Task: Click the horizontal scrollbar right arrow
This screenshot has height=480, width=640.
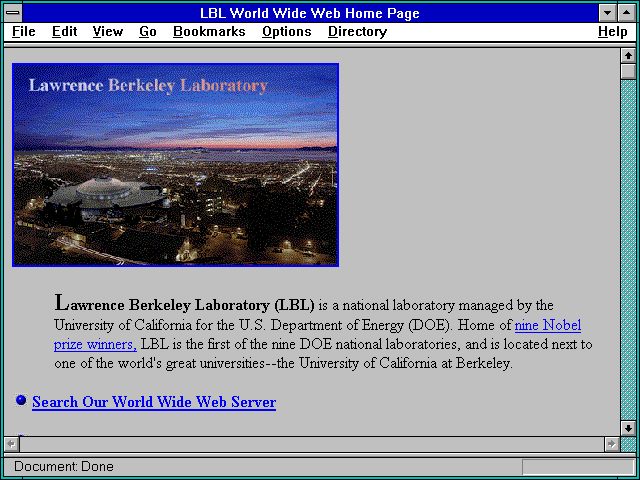Action: pyautogui.click(x=611, y=444)
